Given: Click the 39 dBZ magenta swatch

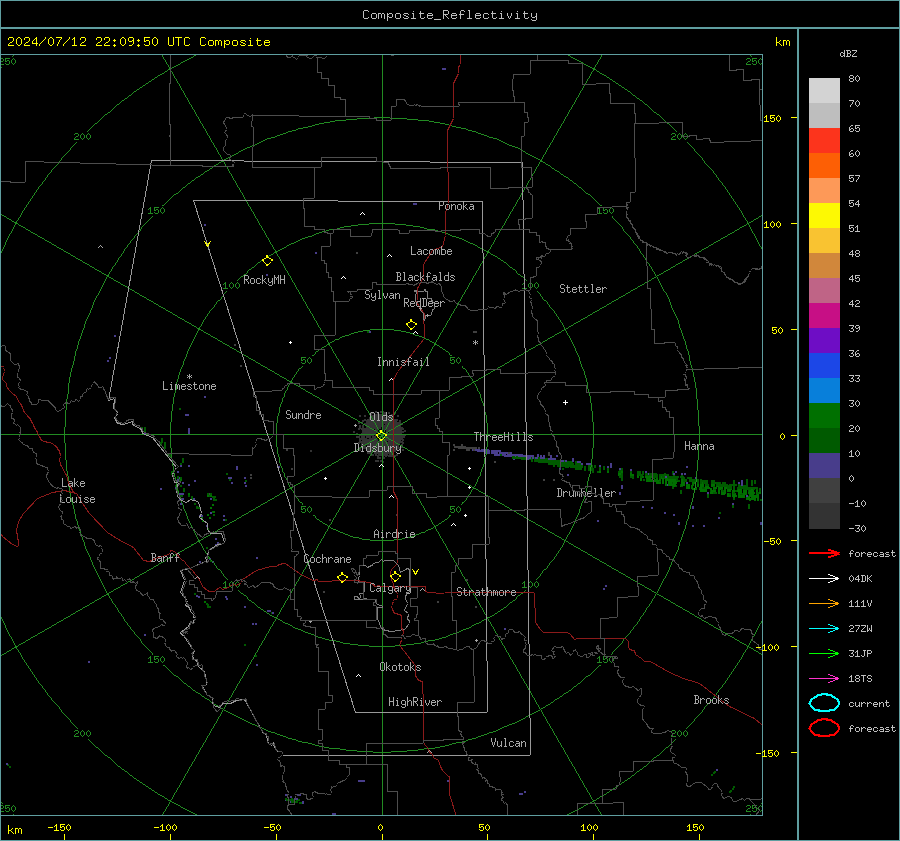Looking at the screenshot, I should click(x=824, y=316).
